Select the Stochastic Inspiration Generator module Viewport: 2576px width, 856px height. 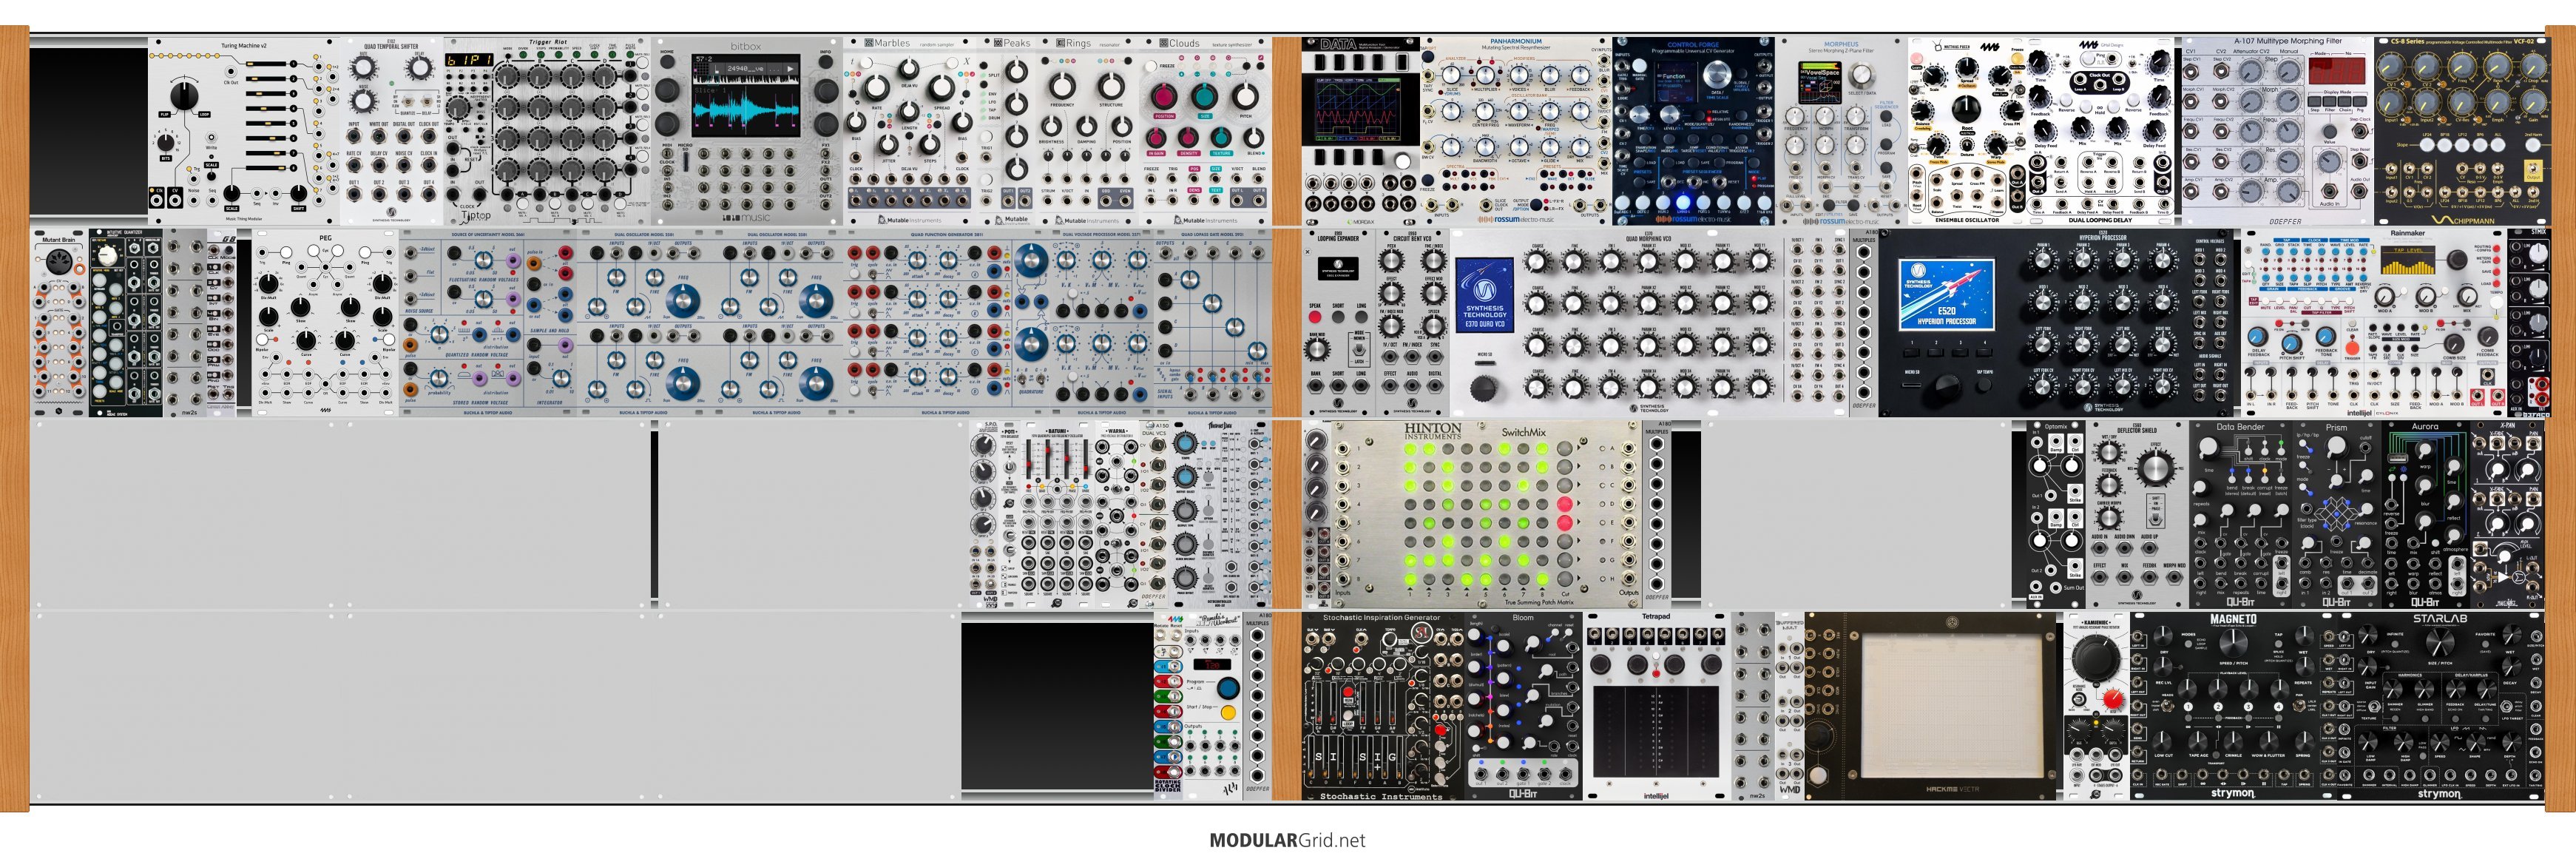[x=1382, y=706]
